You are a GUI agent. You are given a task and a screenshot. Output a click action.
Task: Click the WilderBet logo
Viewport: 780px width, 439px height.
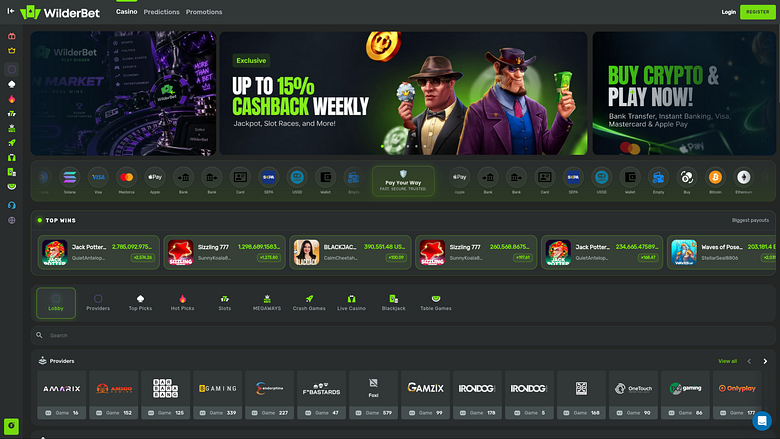click(60, 12)
